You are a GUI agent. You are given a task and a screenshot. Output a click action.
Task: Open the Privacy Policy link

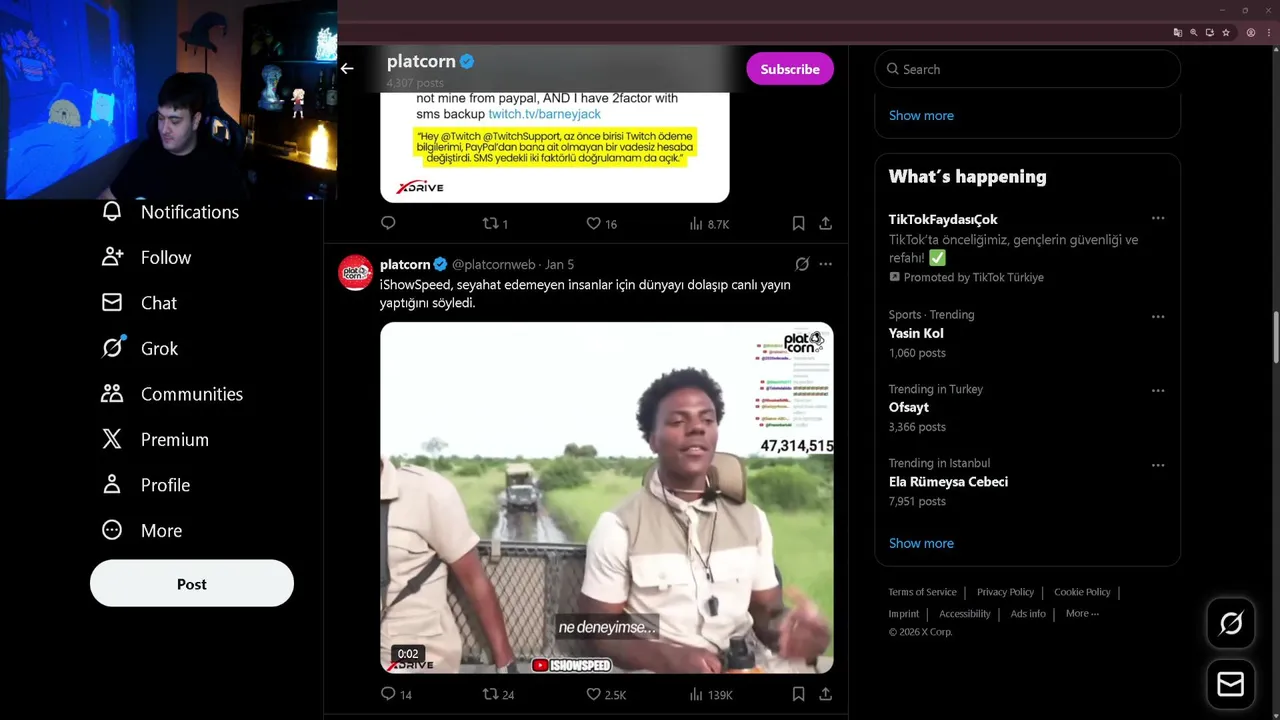(x=1005, y=592)
